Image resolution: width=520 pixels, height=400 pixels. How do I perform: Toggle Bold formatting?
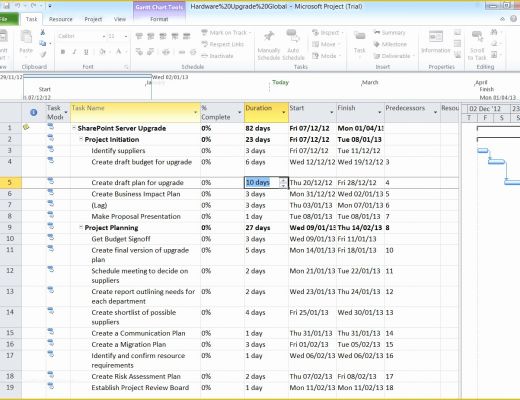tap(62, 52)
